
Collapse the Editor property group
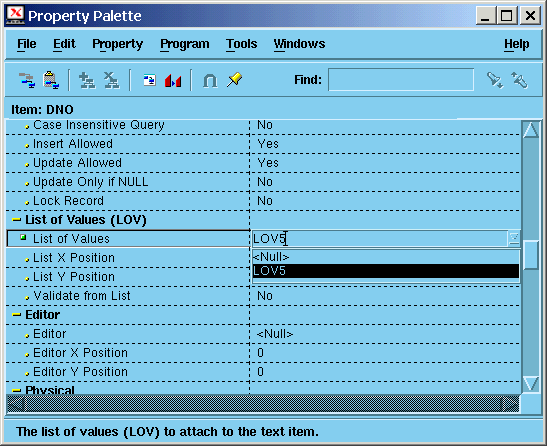pos(16,315)
